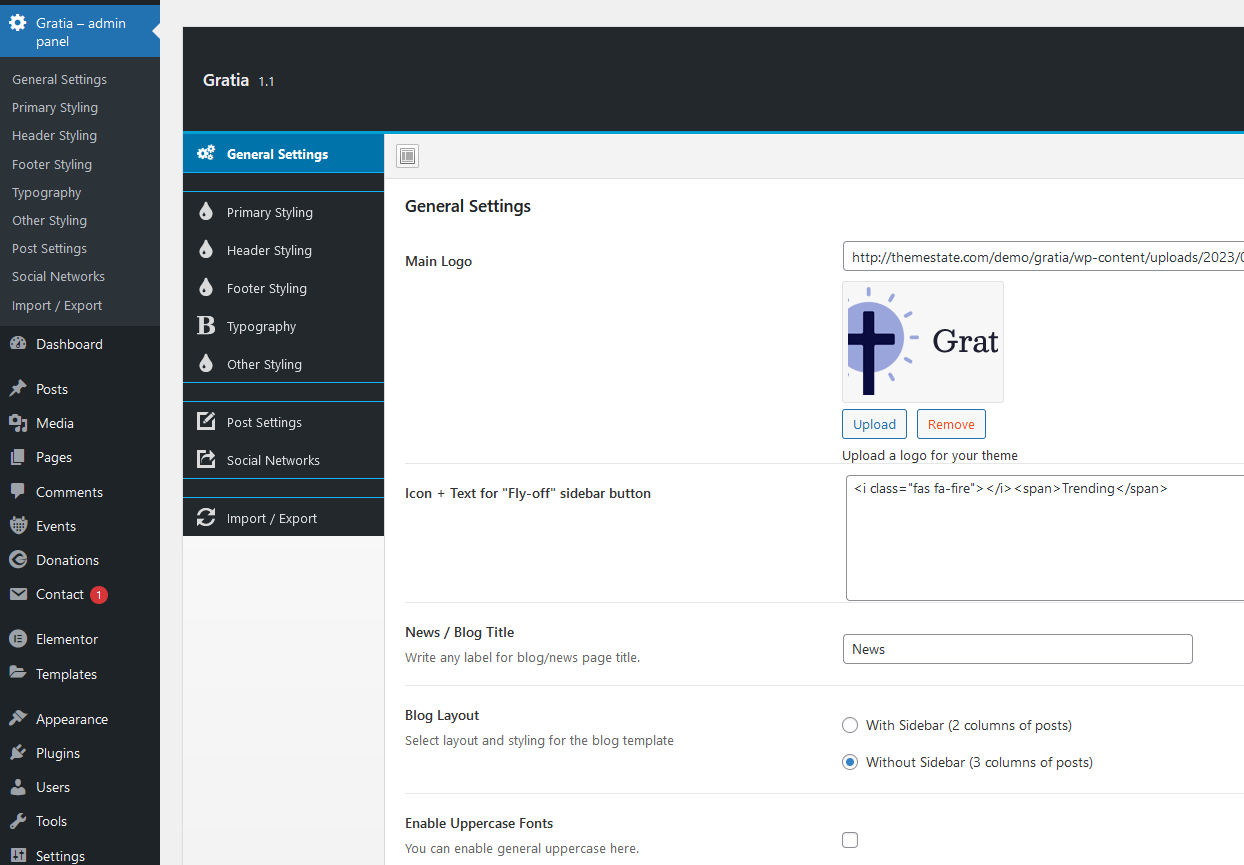Open General Settings in the WordPress submenu
Screen dimensions: 1244x865
(x=59, y=79)
